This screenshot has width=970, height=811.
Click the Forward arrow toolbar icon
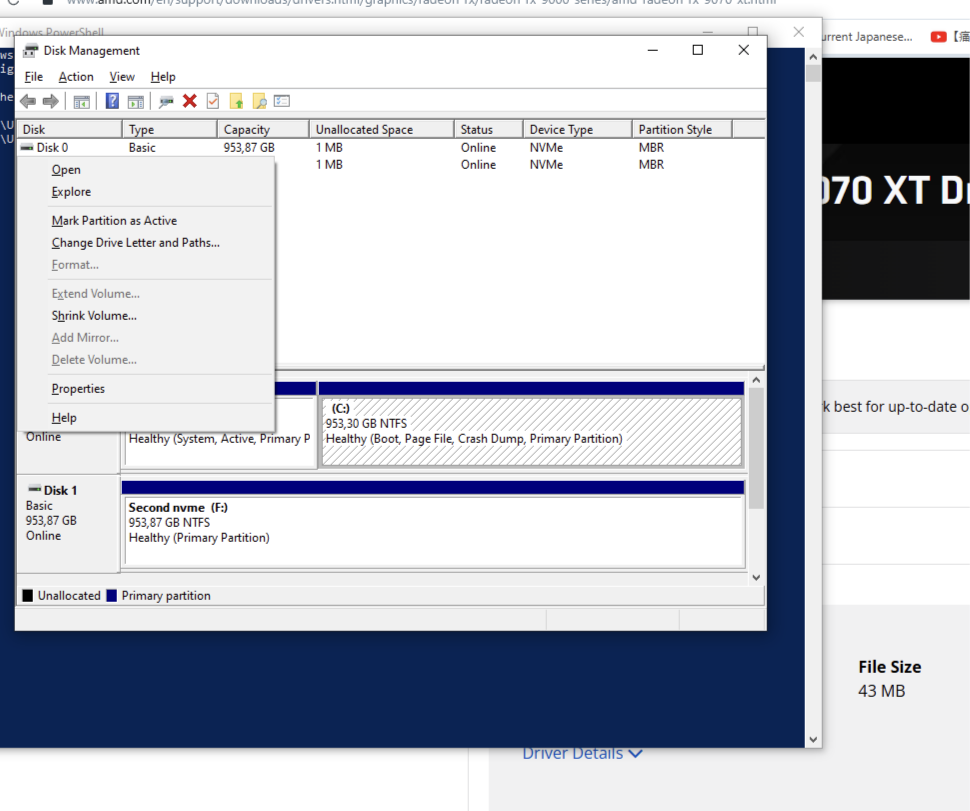[x=51, y=101]
